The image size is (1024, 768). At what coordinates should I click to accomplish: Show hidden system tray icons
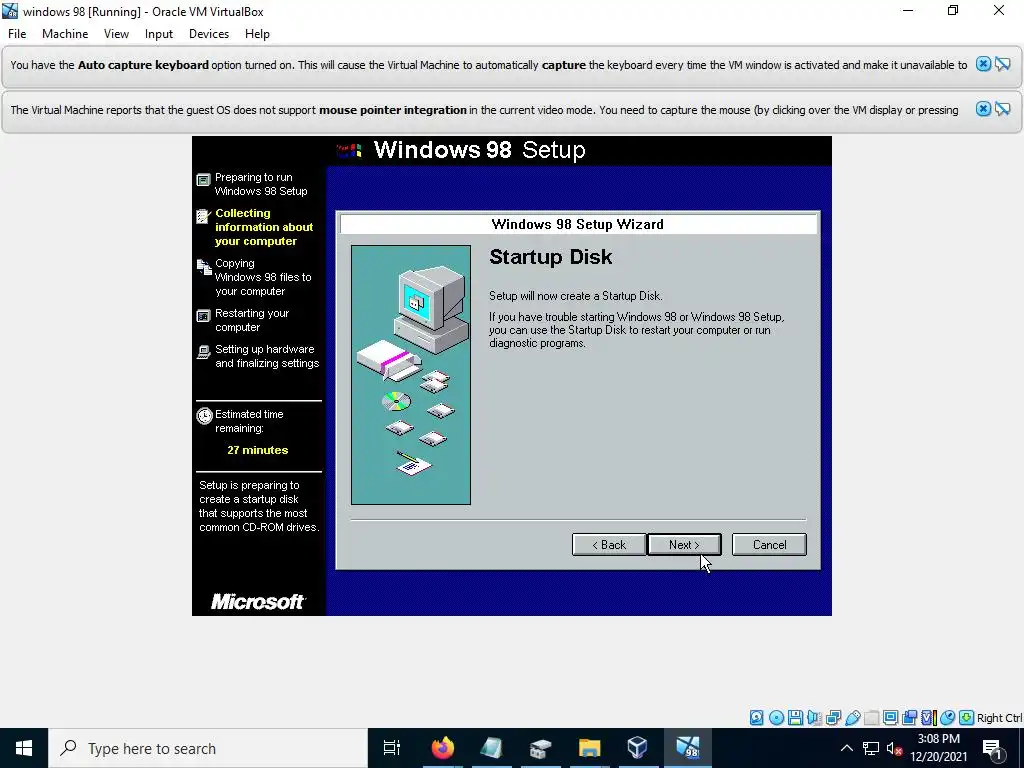[846, 748]
